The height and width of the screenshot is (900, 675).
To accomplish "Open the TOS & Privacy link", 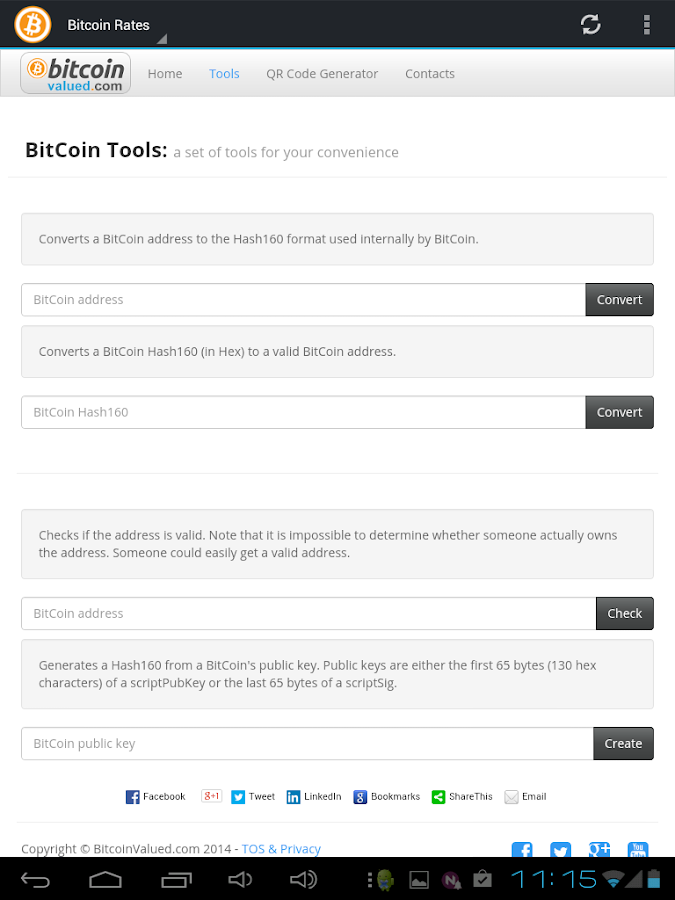I will [281, 849].
